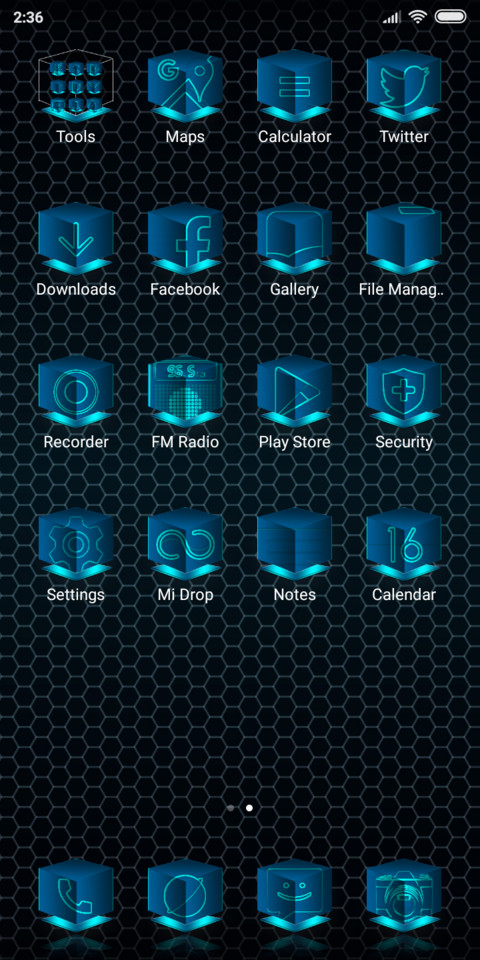Tap the Wi-Fi status icon
Image resolution: width=480 pixels, height=960 pixels.
pyautogui.click(x=418, y=17)
